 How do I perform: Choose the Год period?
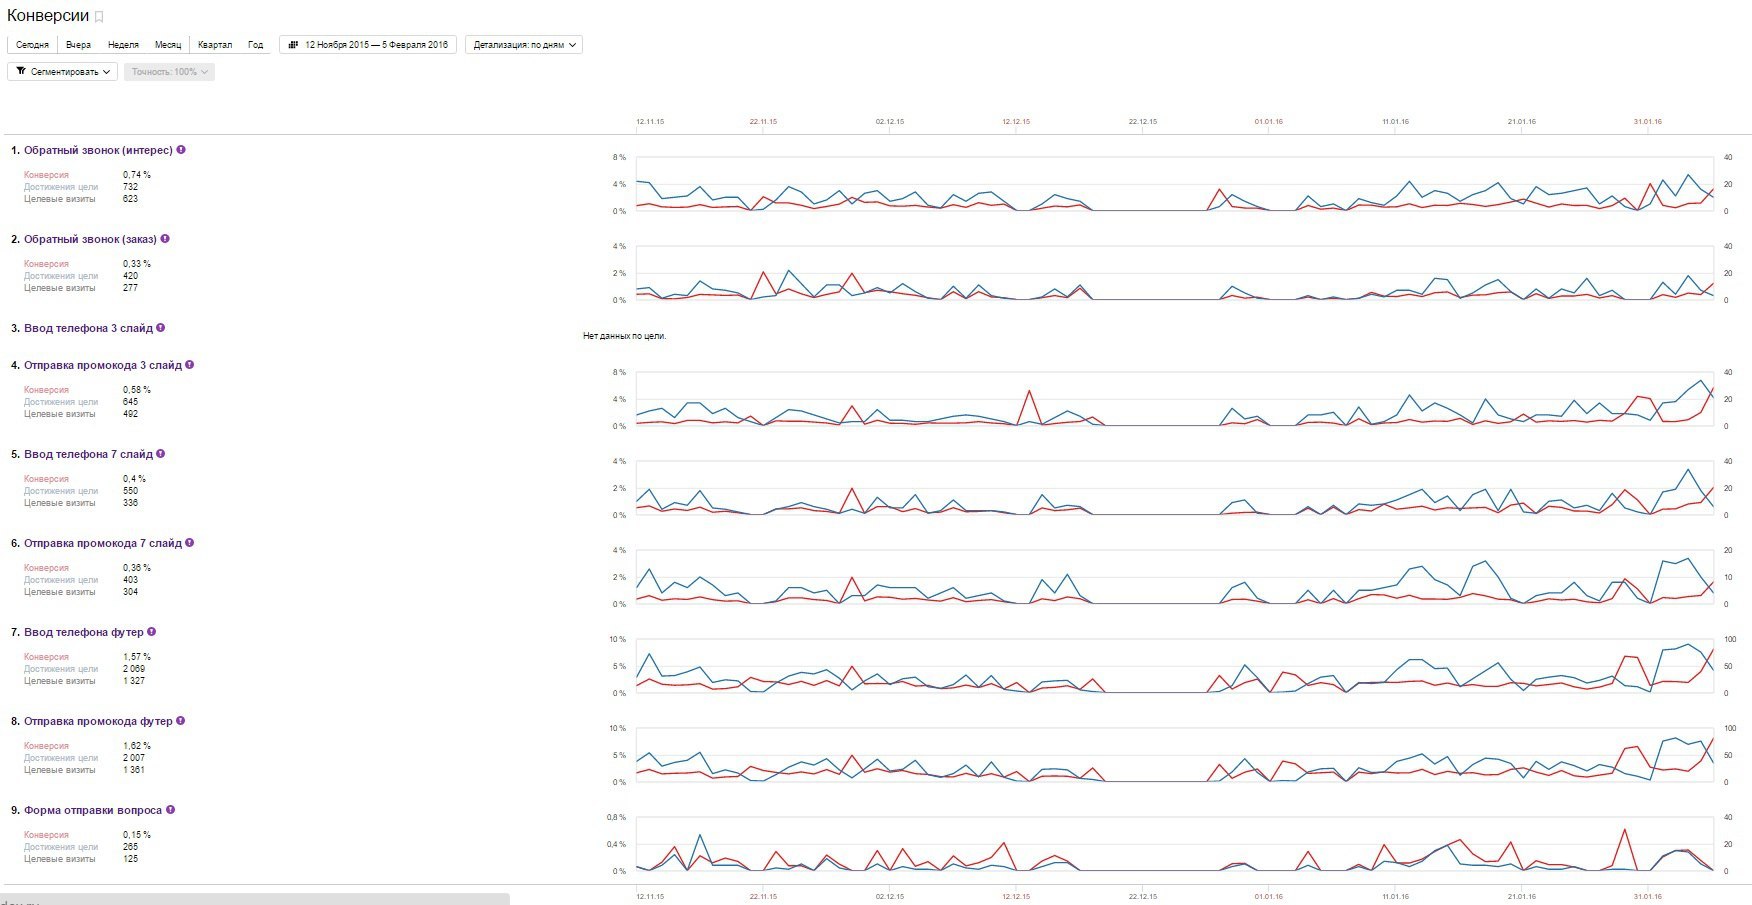point(256,45)
